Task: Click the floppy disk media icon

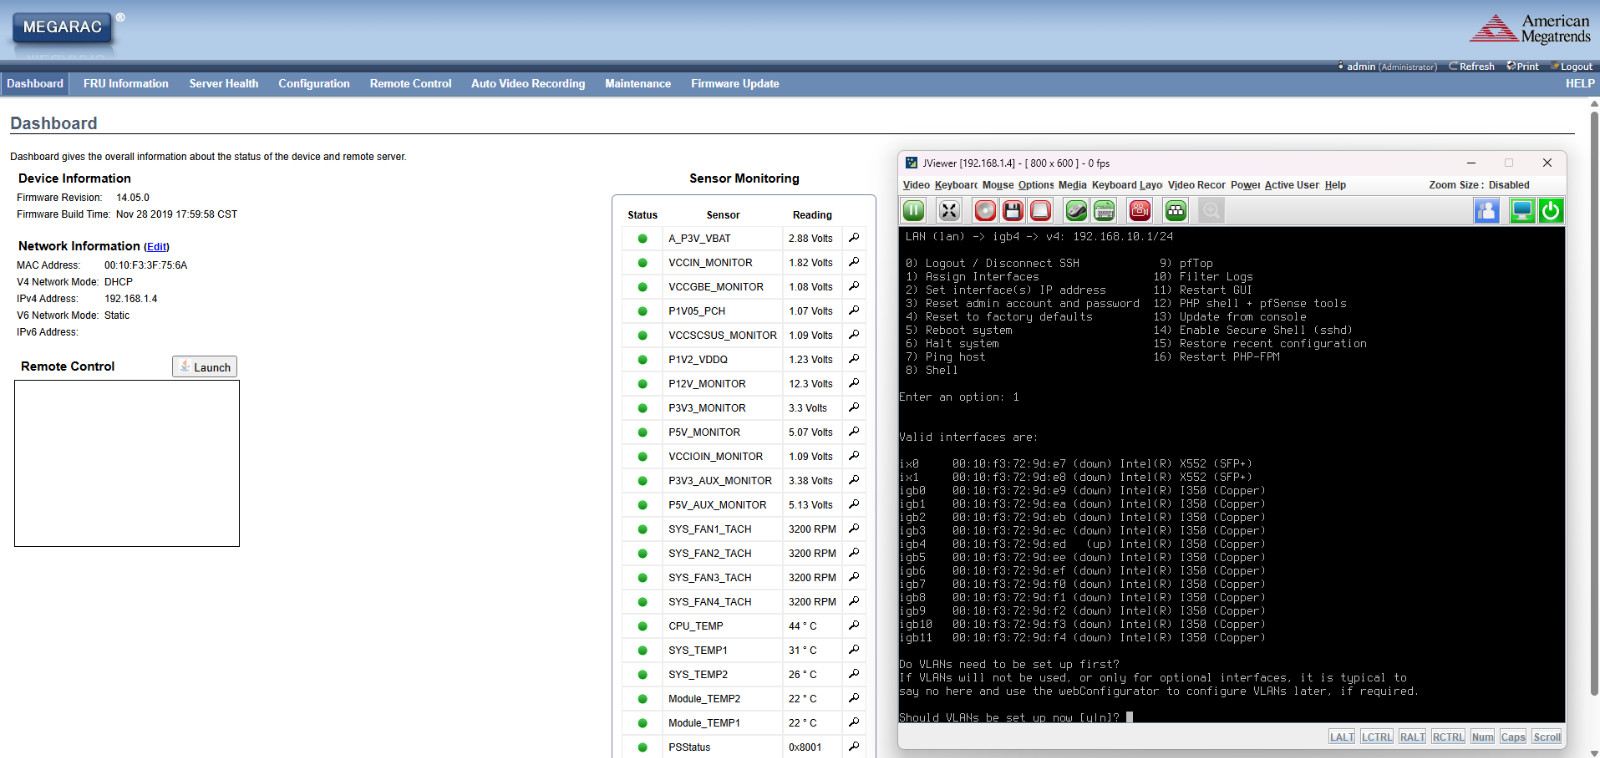Action: (x=1013, y=210)
